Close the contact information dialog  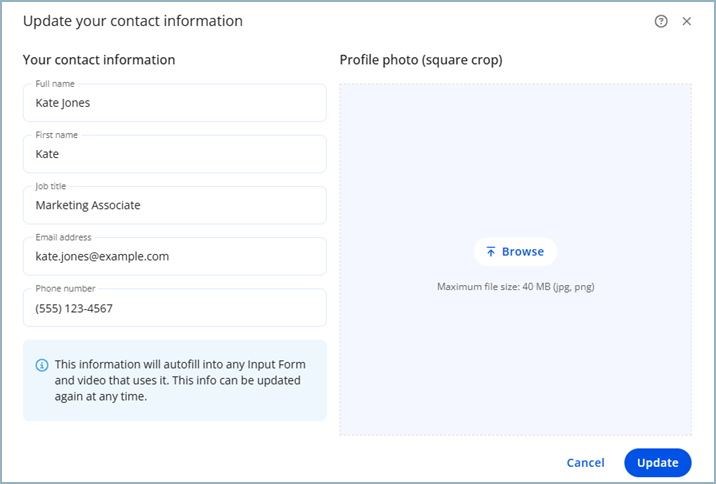(x=687, y=21)
